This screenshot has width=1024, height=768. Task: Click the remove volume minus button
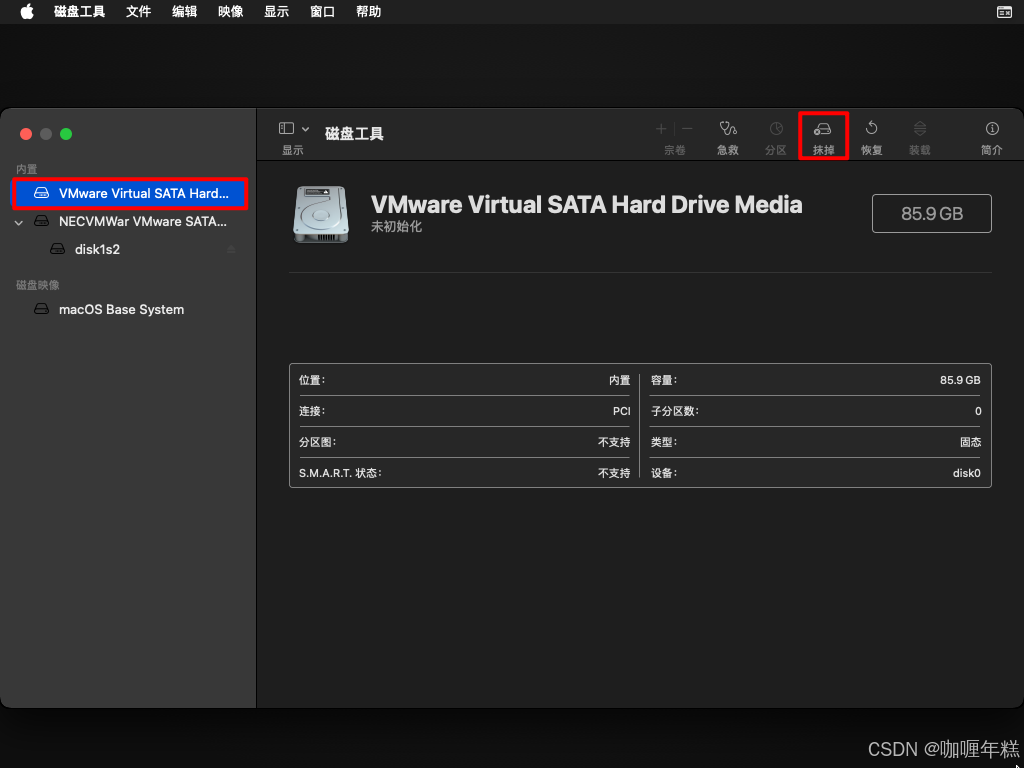pos(687,129)
